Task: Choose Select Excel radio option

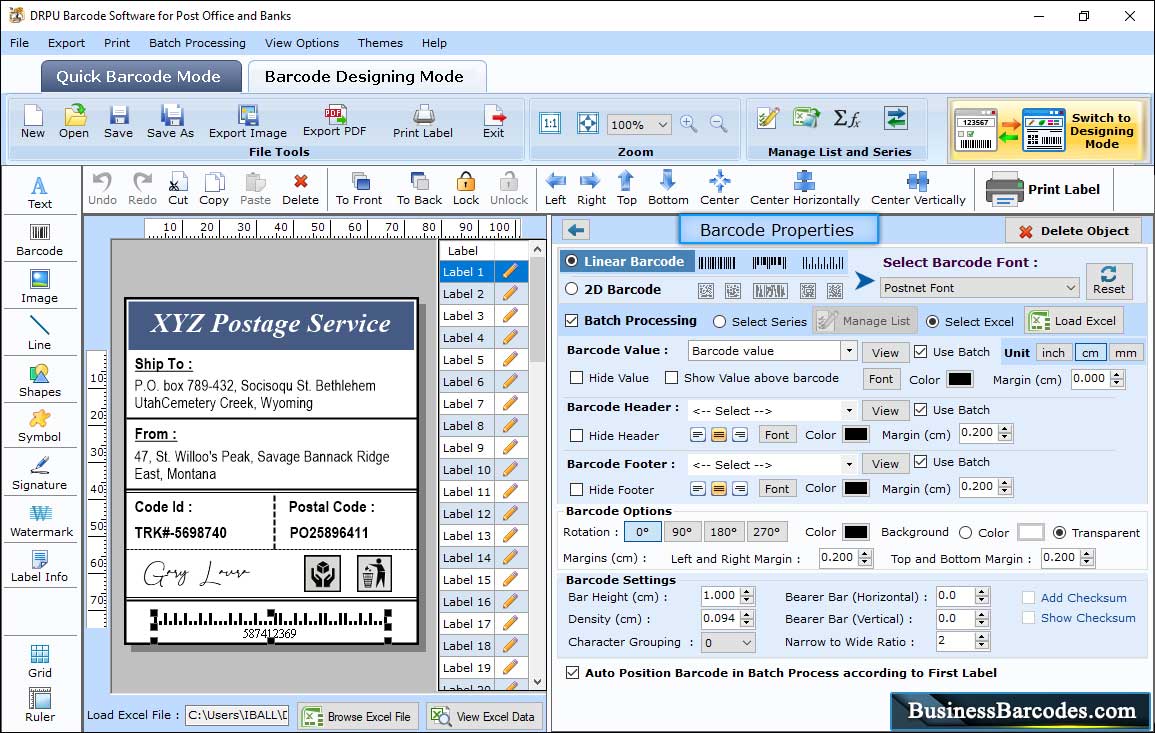Action: (933, 321)
